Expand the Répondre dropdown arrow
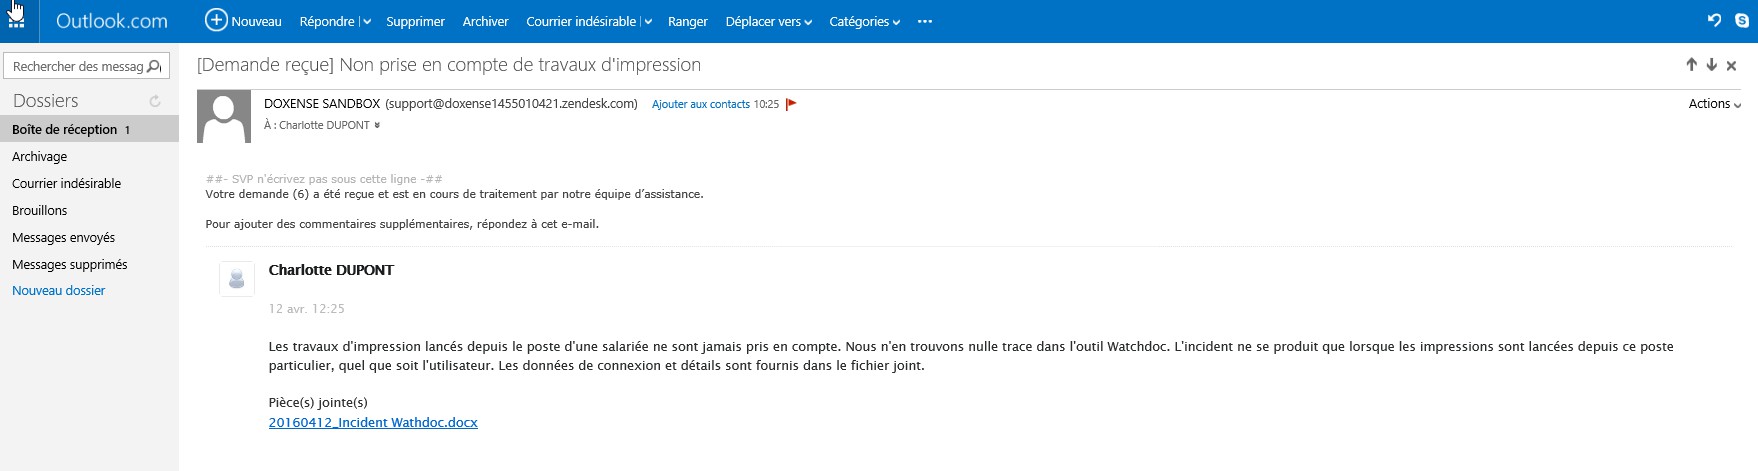The height and width of the screenshot is (471, 1758). 367,22
